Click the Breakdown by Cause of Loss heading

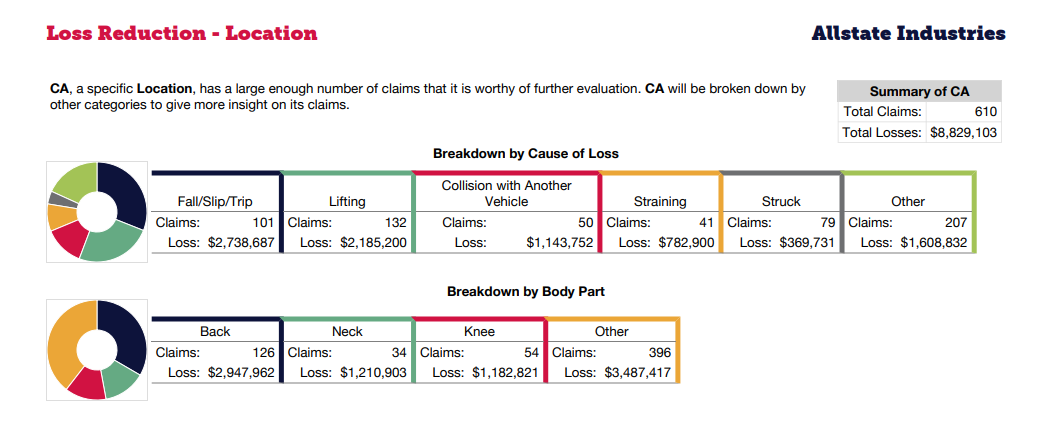tap(526, 154)
